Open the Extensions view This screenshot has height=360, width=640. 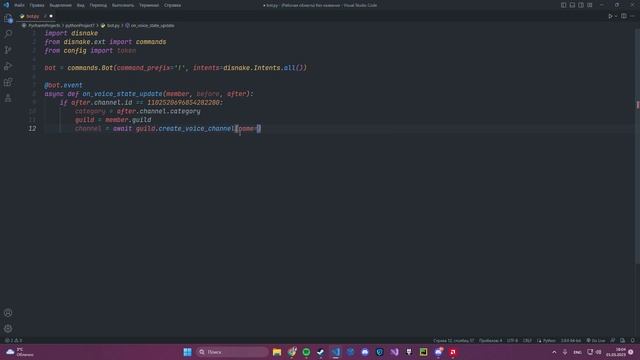(x=8, y=82)
